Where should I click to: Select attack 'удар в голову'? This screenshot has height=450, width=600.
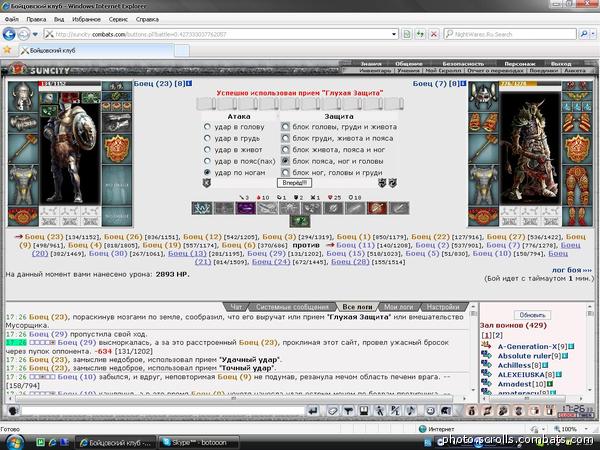click(207, 127)
